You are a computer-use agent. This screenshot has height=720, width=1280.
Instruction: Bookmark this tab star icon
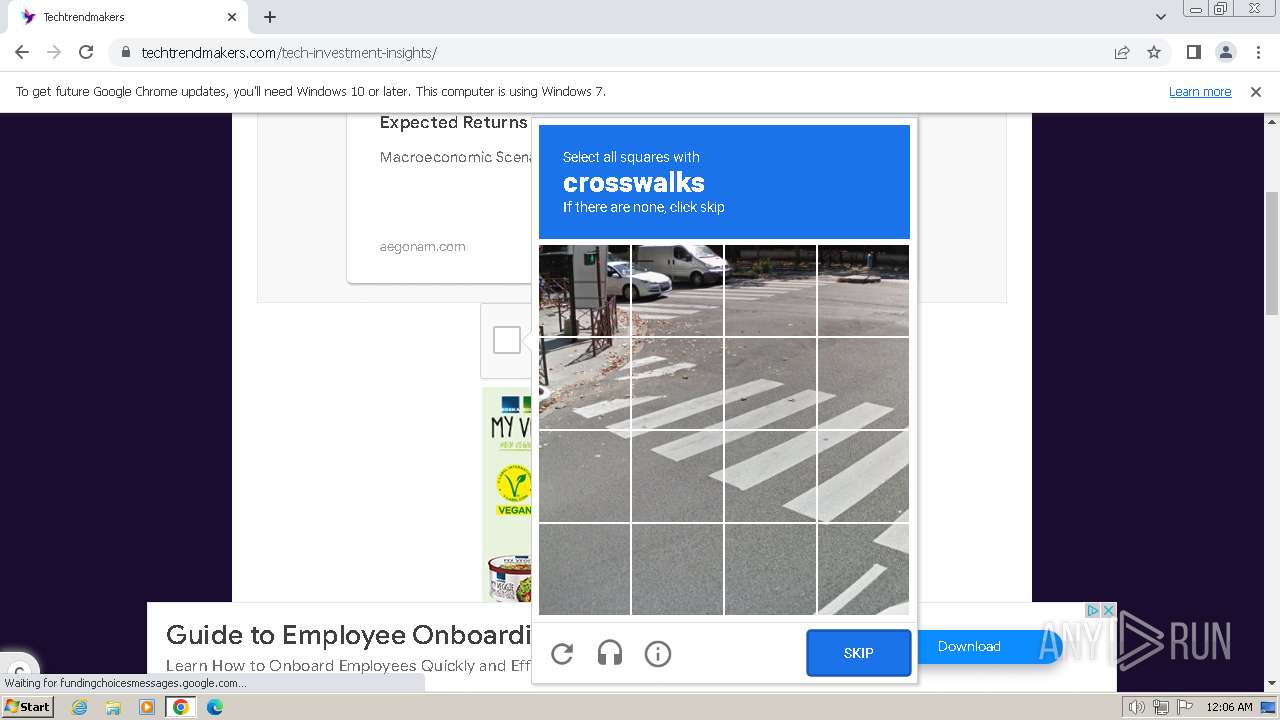pyautogui.click(x=1154, y=52)
